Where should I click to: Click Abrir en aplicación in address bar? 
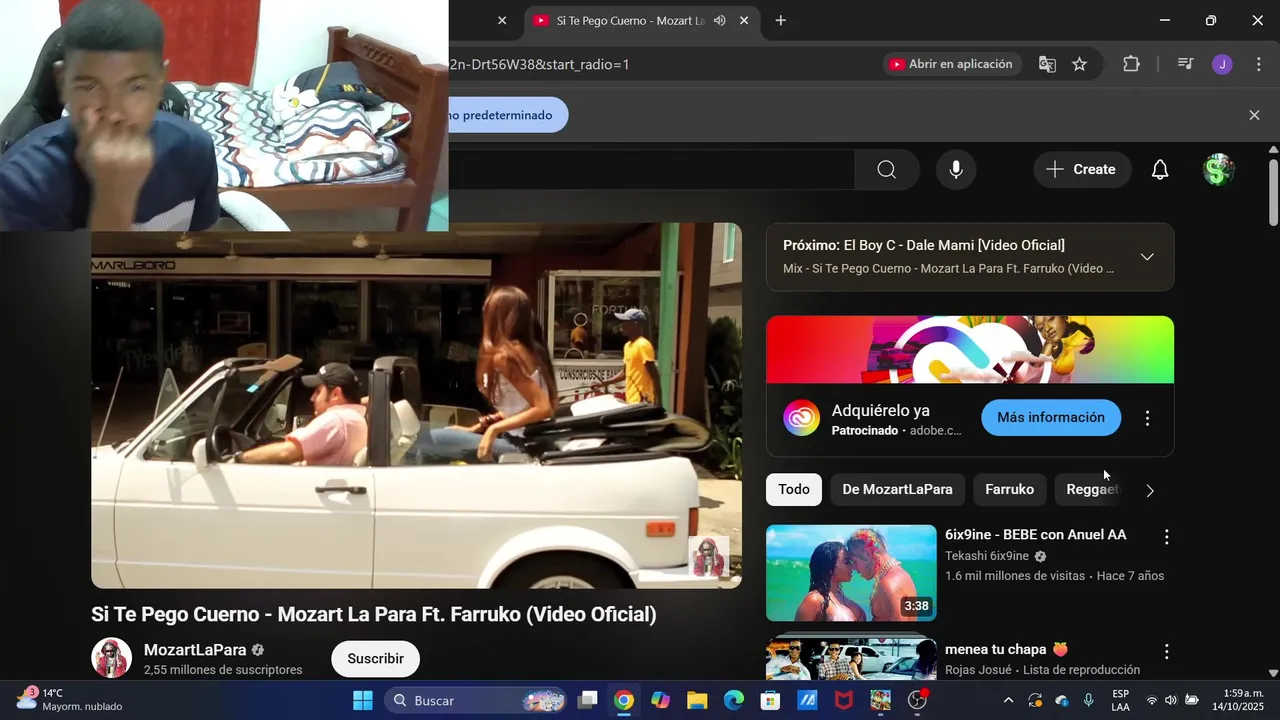(x=952, y=64)
